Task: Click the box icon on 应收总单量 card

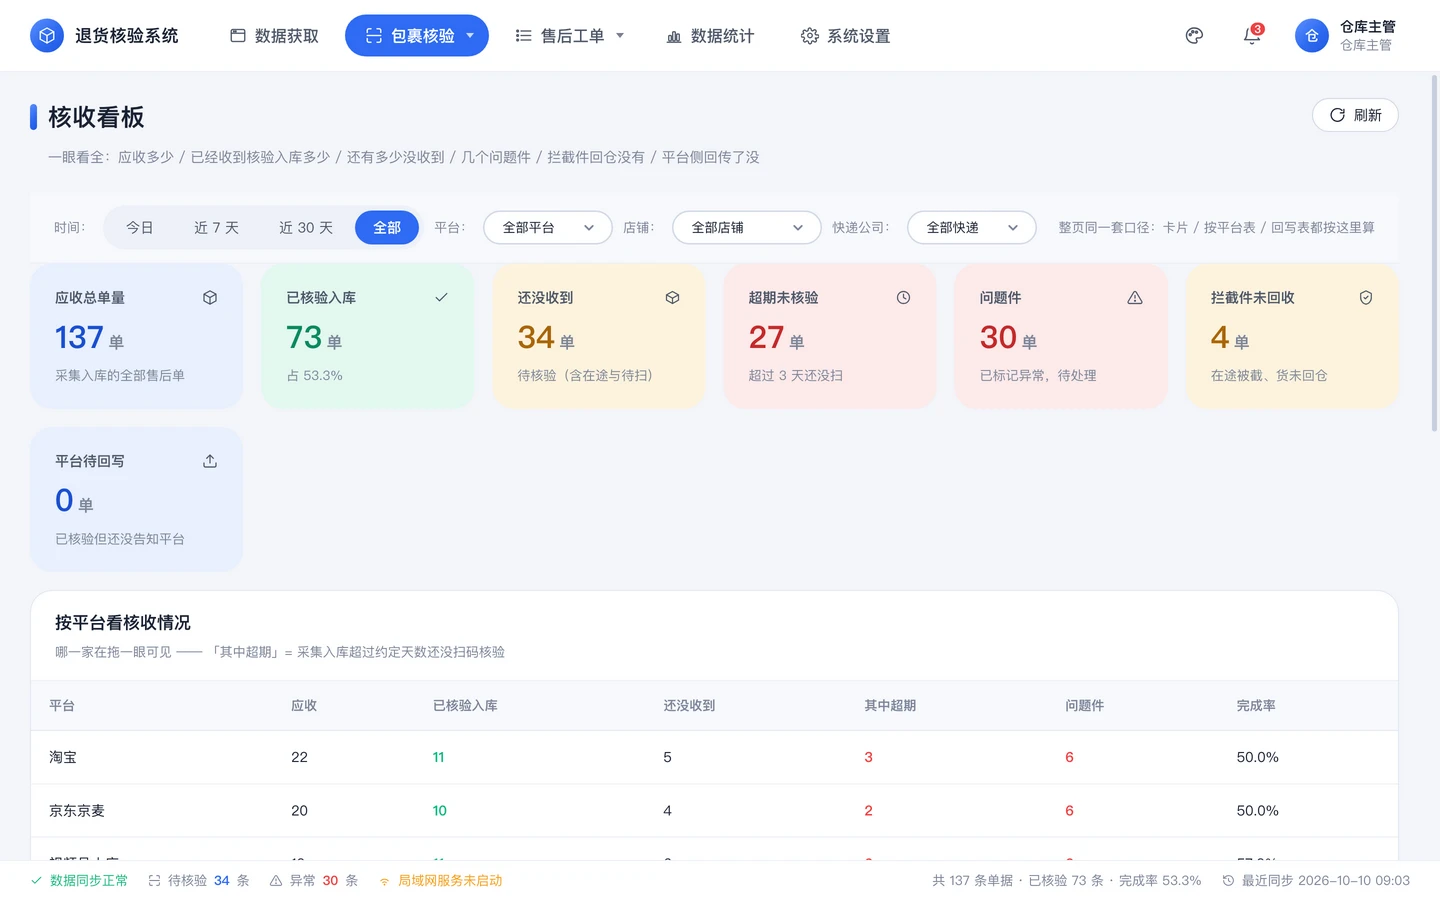Action: [x=210, y=298]
